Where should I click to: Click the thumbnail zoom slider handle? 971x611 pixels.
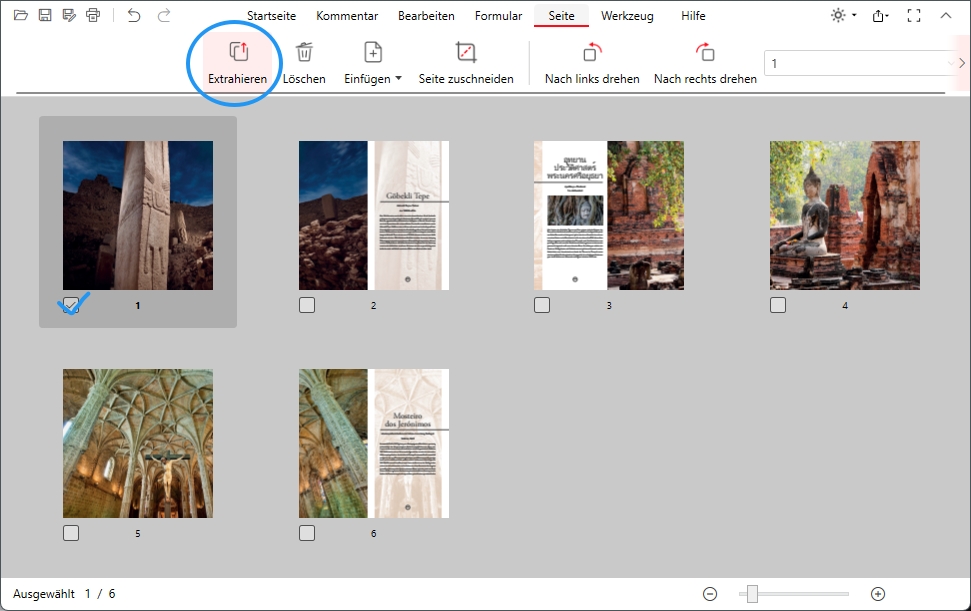coord(752,594)
